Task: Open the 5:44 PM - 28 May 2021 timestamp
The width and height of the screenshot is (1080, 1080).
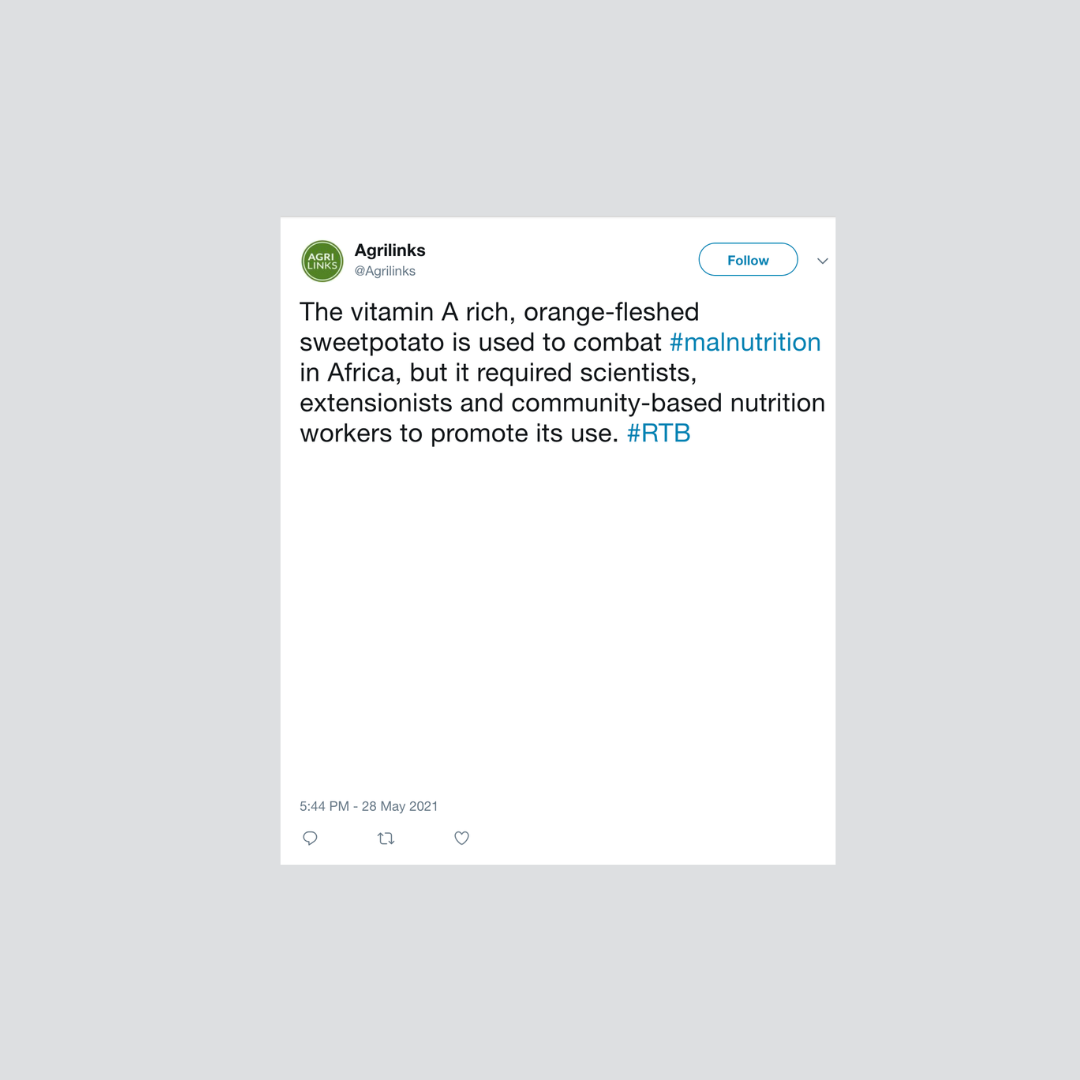Action: pos(368,806)
